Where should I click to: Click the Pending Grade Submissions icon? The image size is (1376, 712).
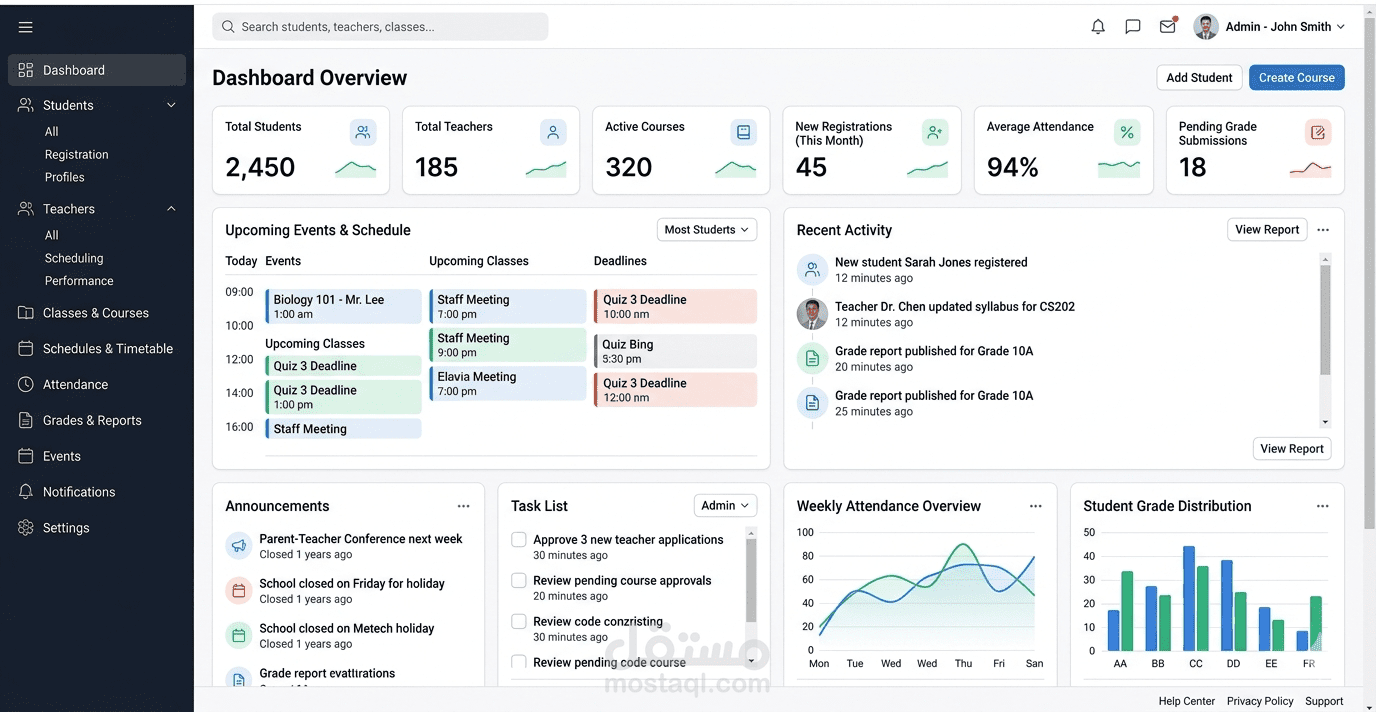click(x=1318, y=132)
